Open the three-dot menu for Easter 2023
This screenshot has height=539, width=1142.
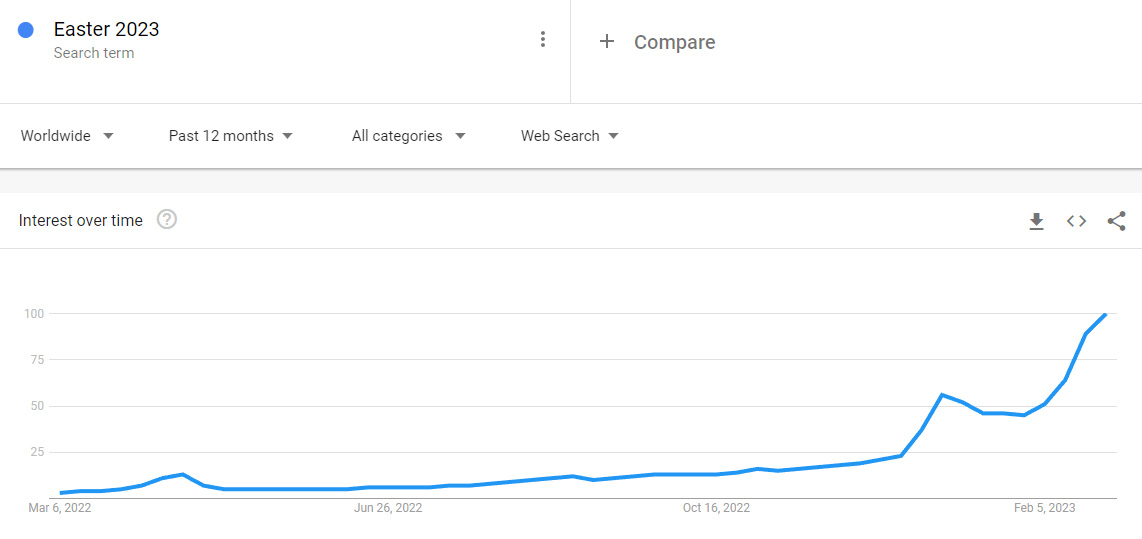[x=543, y=39]
